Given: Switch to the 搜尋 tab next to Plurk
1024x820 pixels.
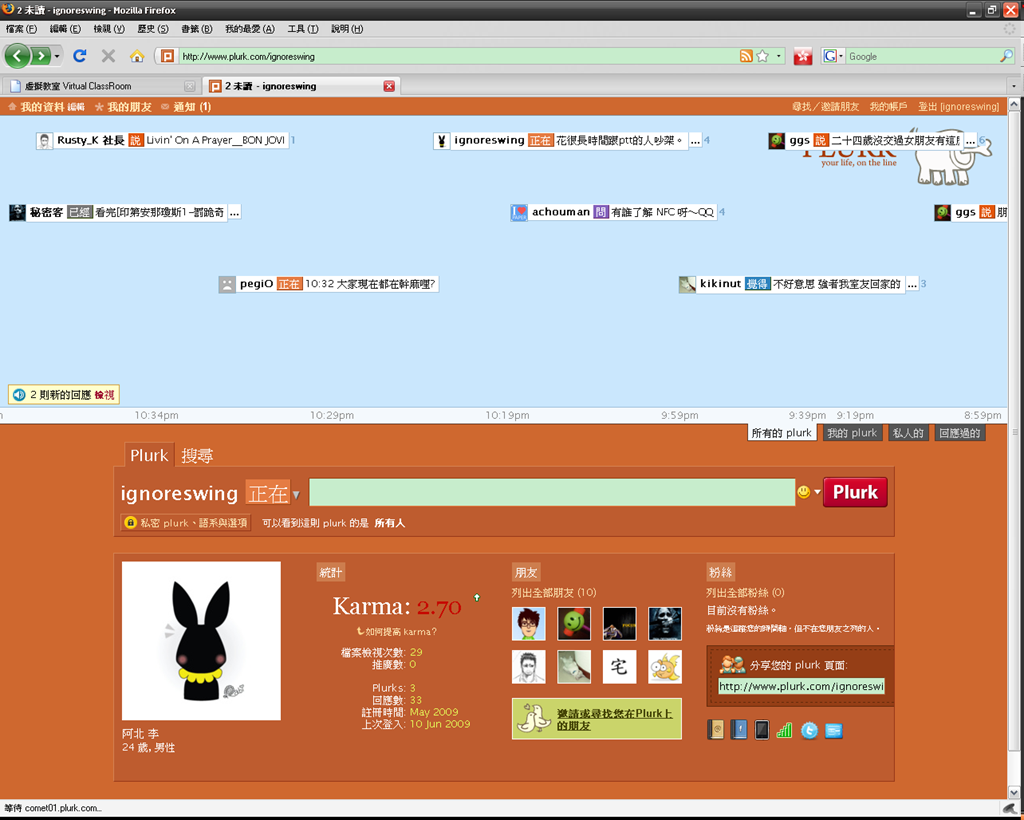Looking at the screenshot, I should point(197,455).
